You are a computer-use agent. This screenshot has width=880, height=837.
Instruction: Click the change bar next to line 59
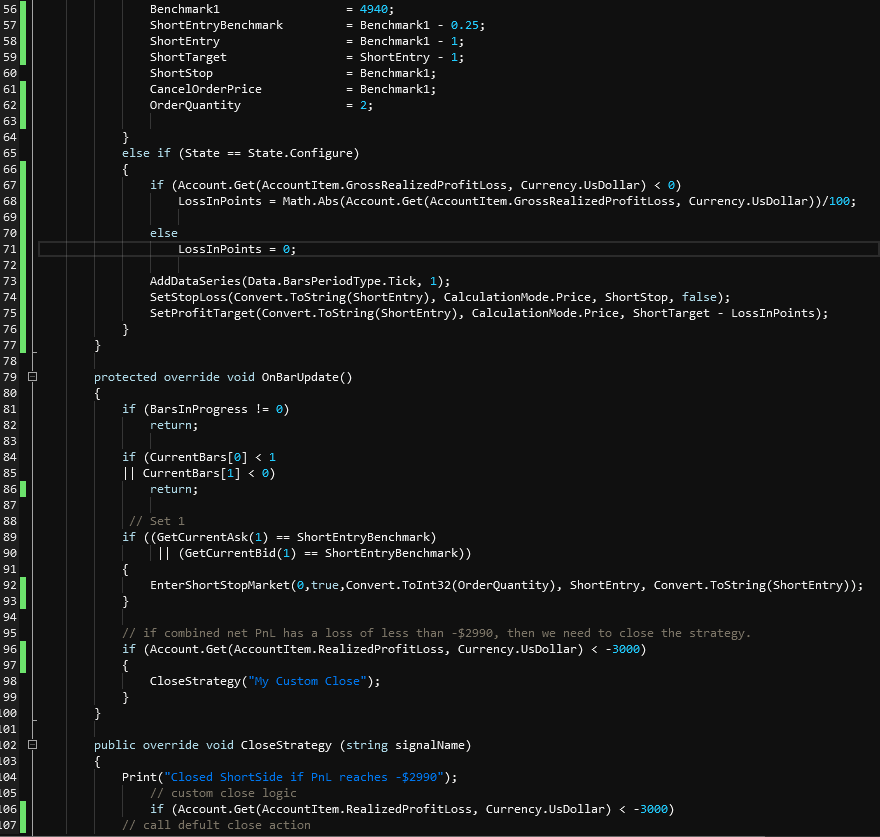coord(22,57)
